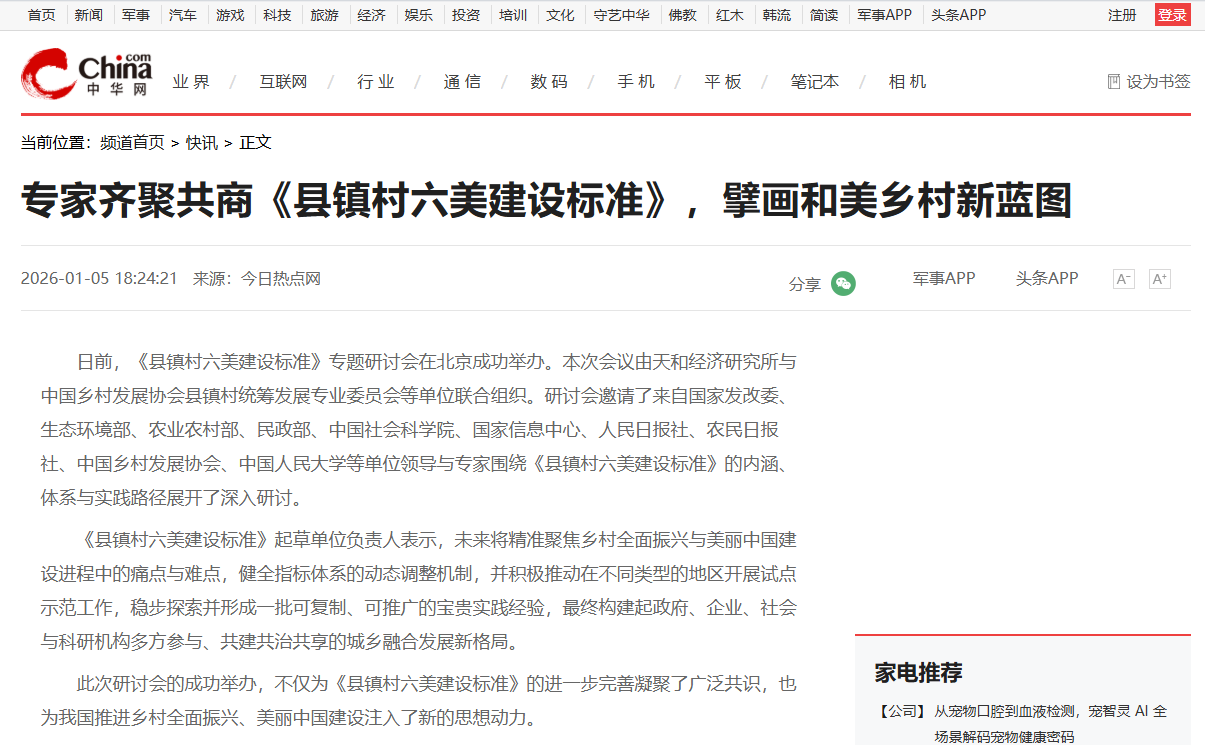The image size is (1205, 745).
Task: Click 守艺中华 in top navigation
Action: [620, 15]
